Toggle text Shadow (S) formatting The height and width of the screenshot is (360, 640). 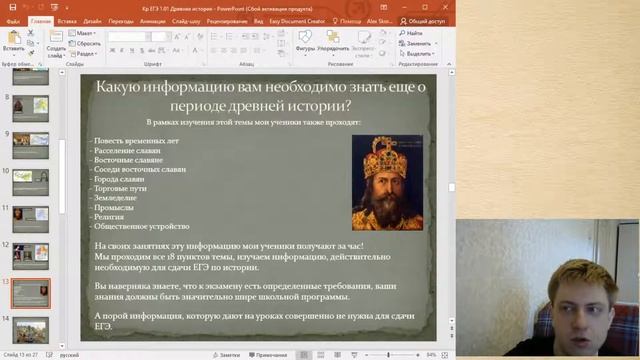(142, 50)
